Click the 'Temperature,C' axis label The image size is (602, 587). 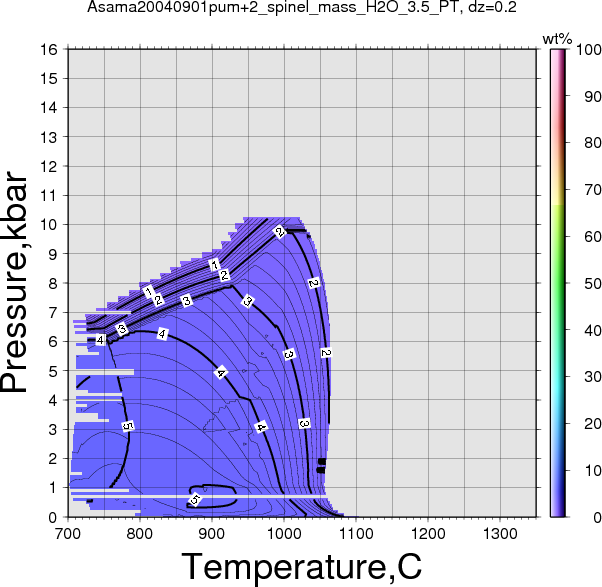(301, 567)
